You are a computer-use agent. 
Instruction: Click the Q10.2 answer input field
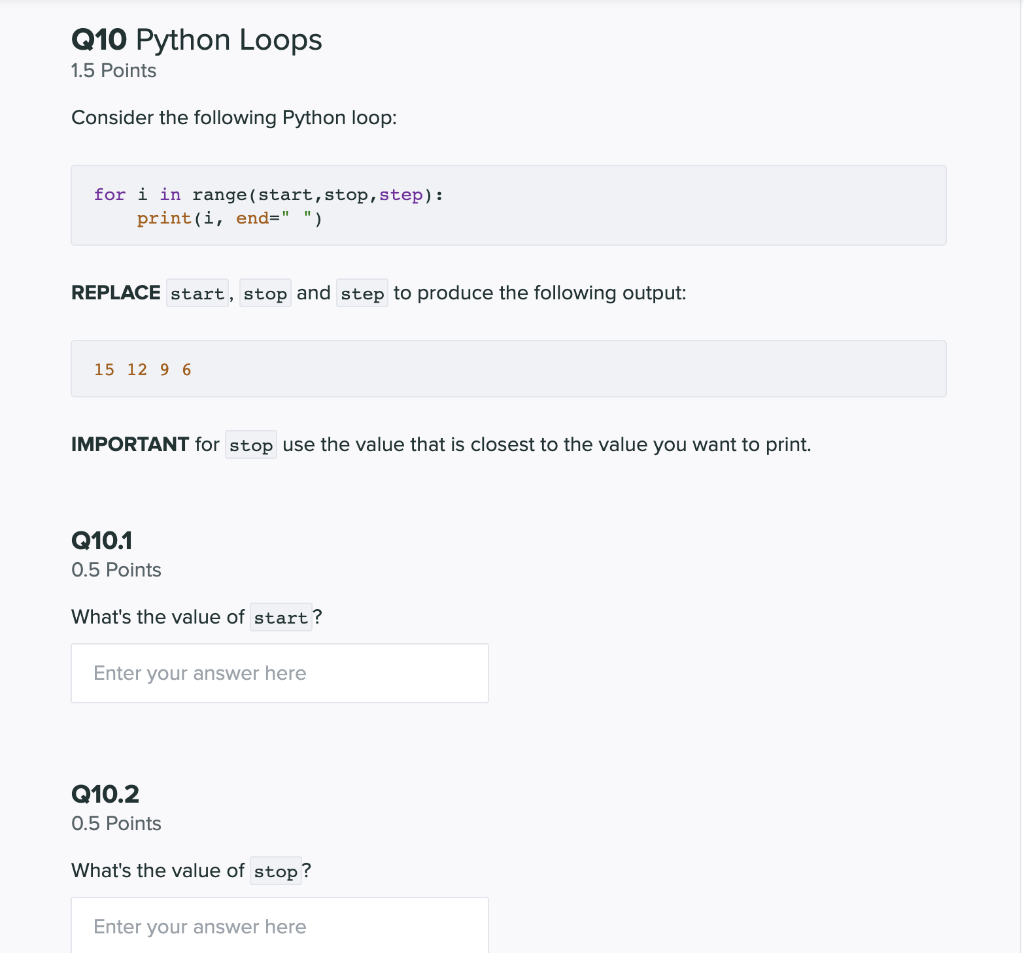pos(279,926)
